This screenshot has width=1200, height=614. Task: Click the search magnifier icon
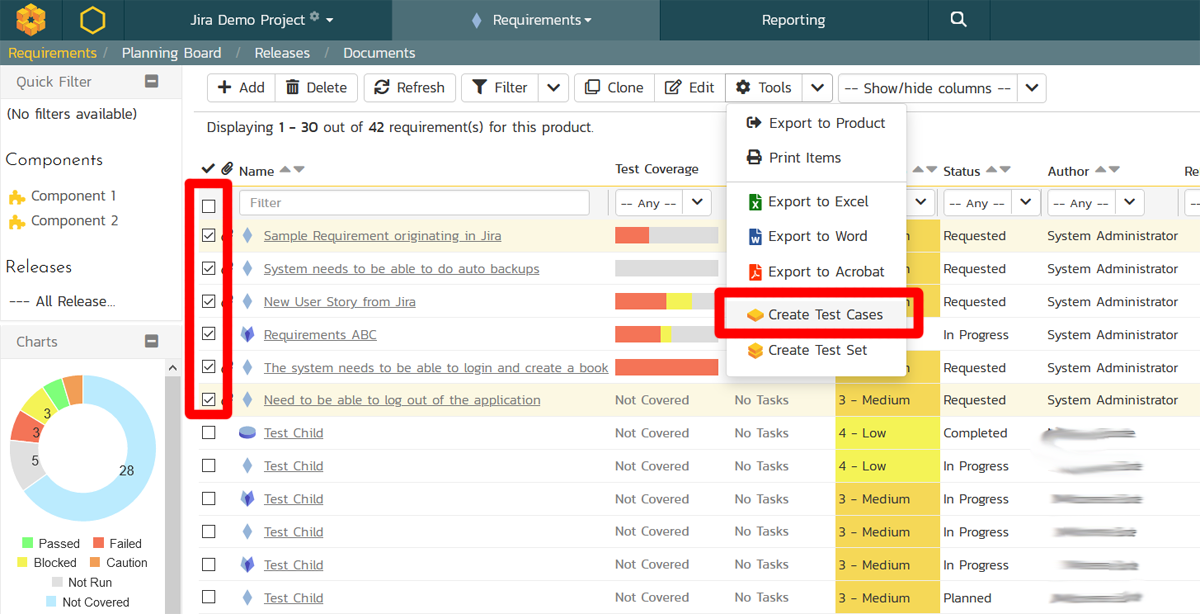coord(958,19)
